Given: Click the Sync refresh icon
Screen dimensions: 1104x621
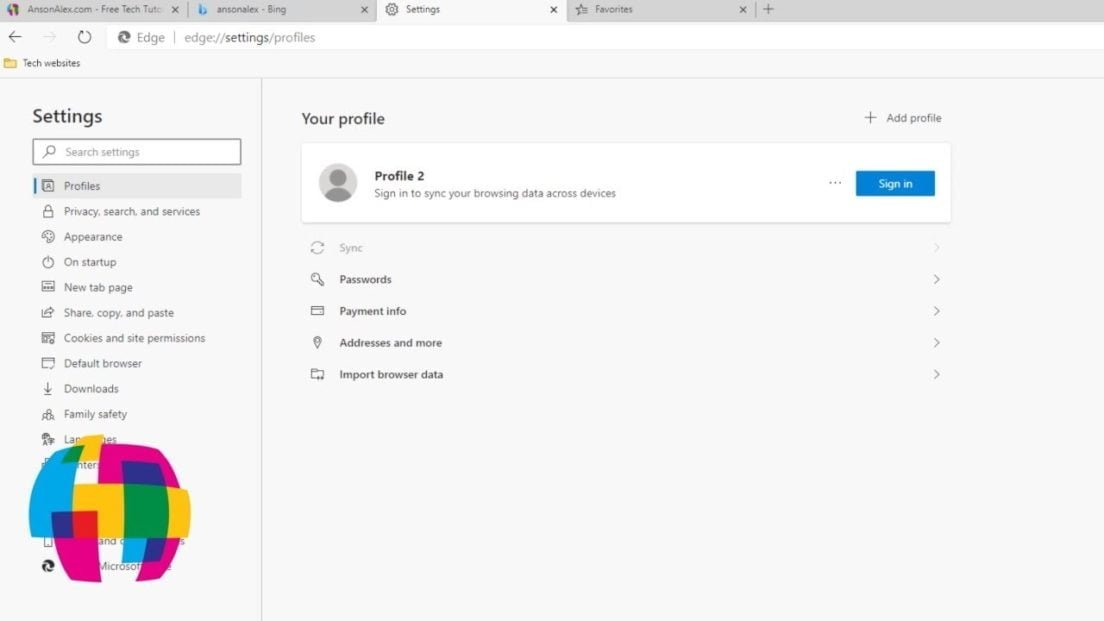Looking at the screenshot, I should pos(317,247).
